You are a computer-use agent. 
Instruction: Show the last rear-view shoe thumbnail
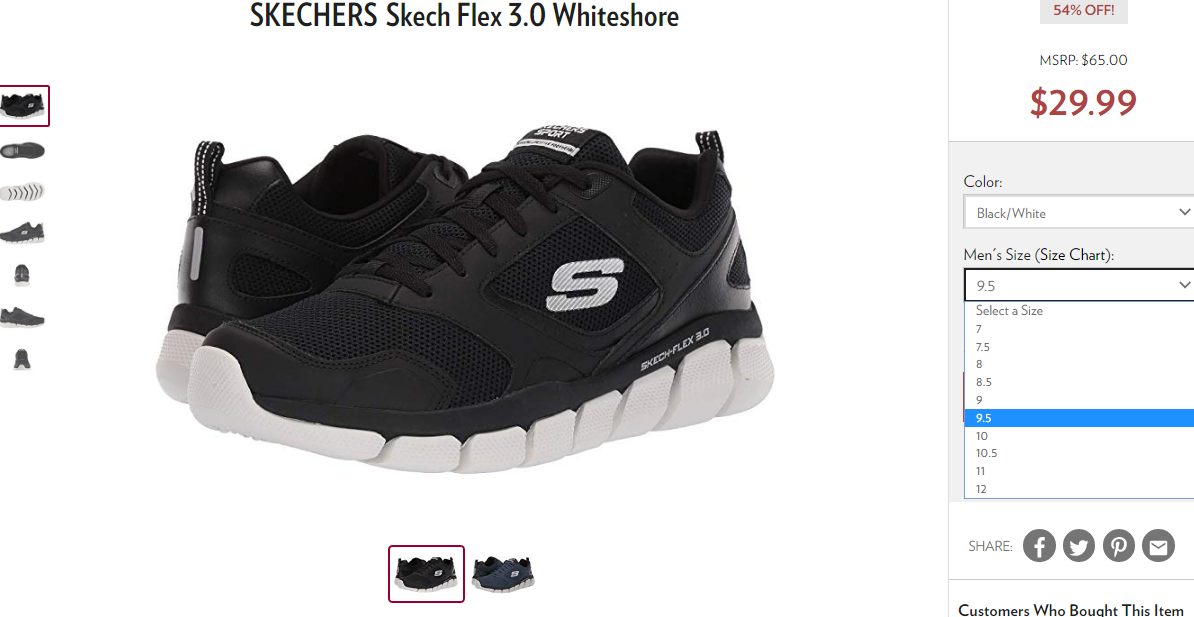(22, 358)
